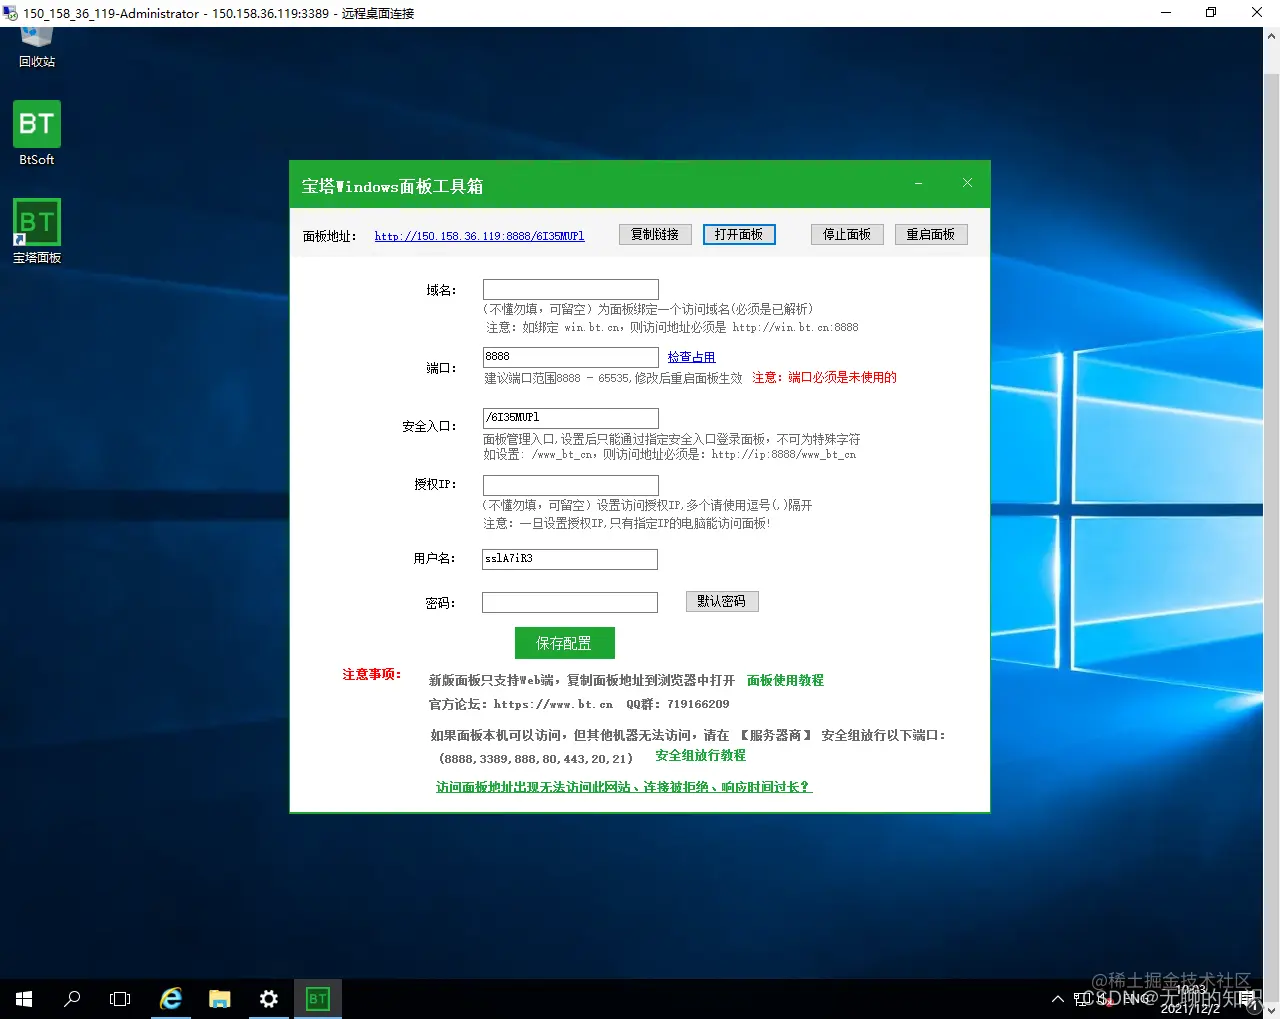
Task: Click the green 保存配置 button
Action: point(565,643)
